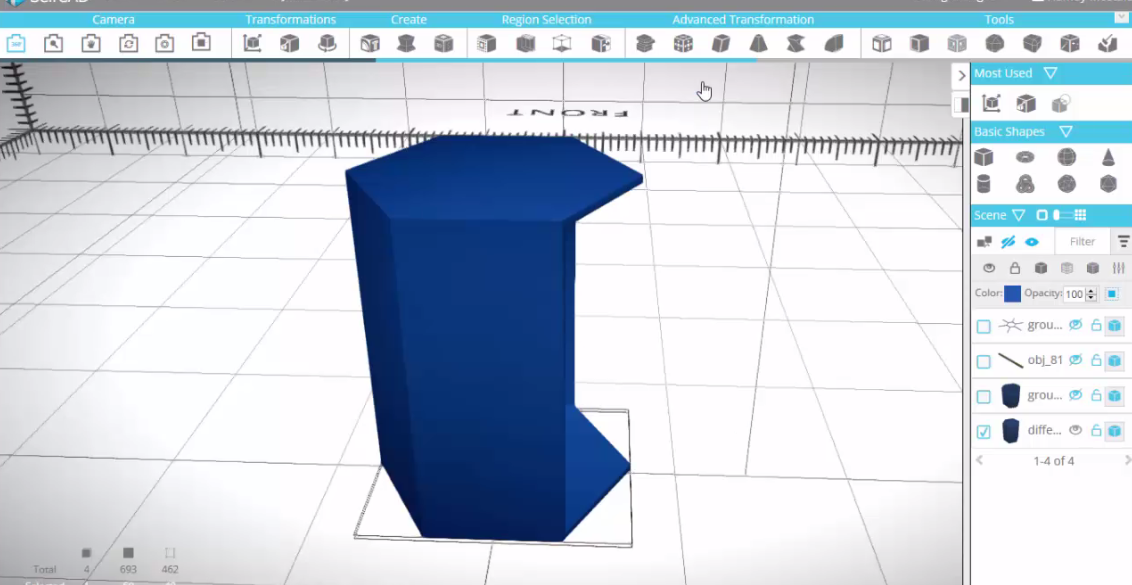Viewport: 1132px width, 585px height.
Task: Toggle visibility of obj_81
Action: tap(1076, 360)
